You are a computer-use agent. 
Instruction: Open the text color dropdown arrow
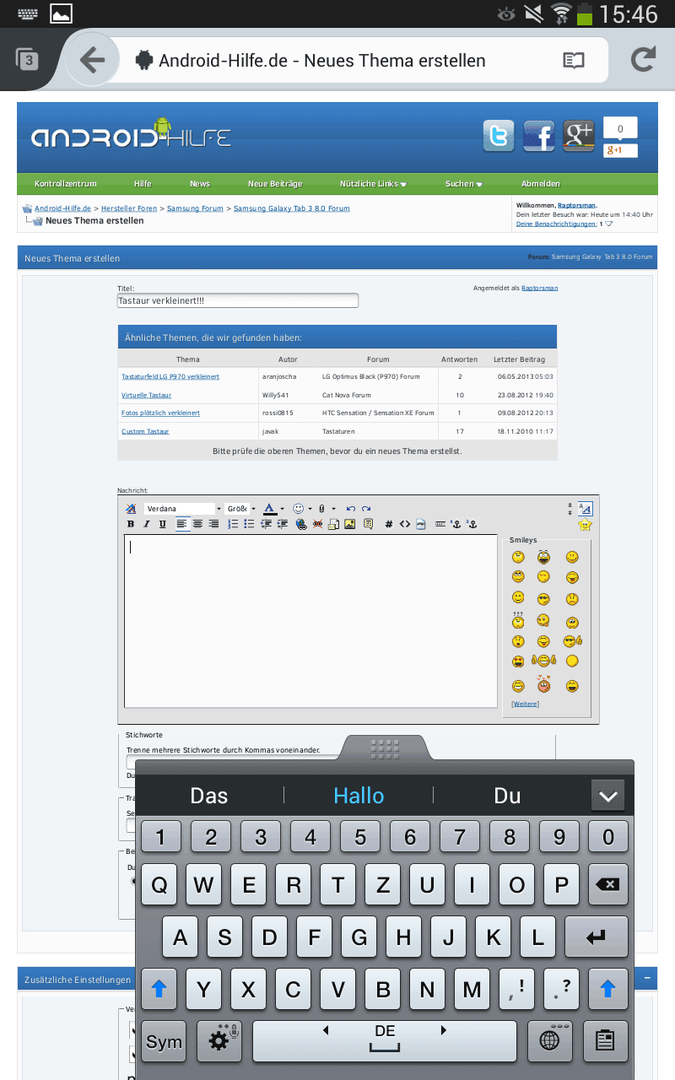click(x=282, y=509)
